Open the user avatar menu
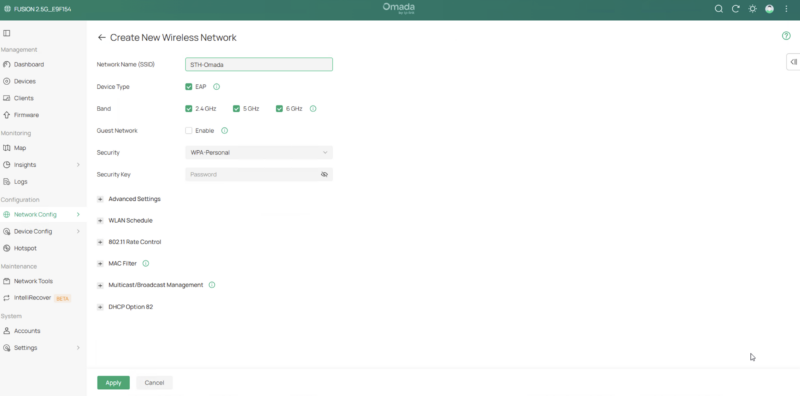Viewport: 800px width, 396px height. (769, 9)
